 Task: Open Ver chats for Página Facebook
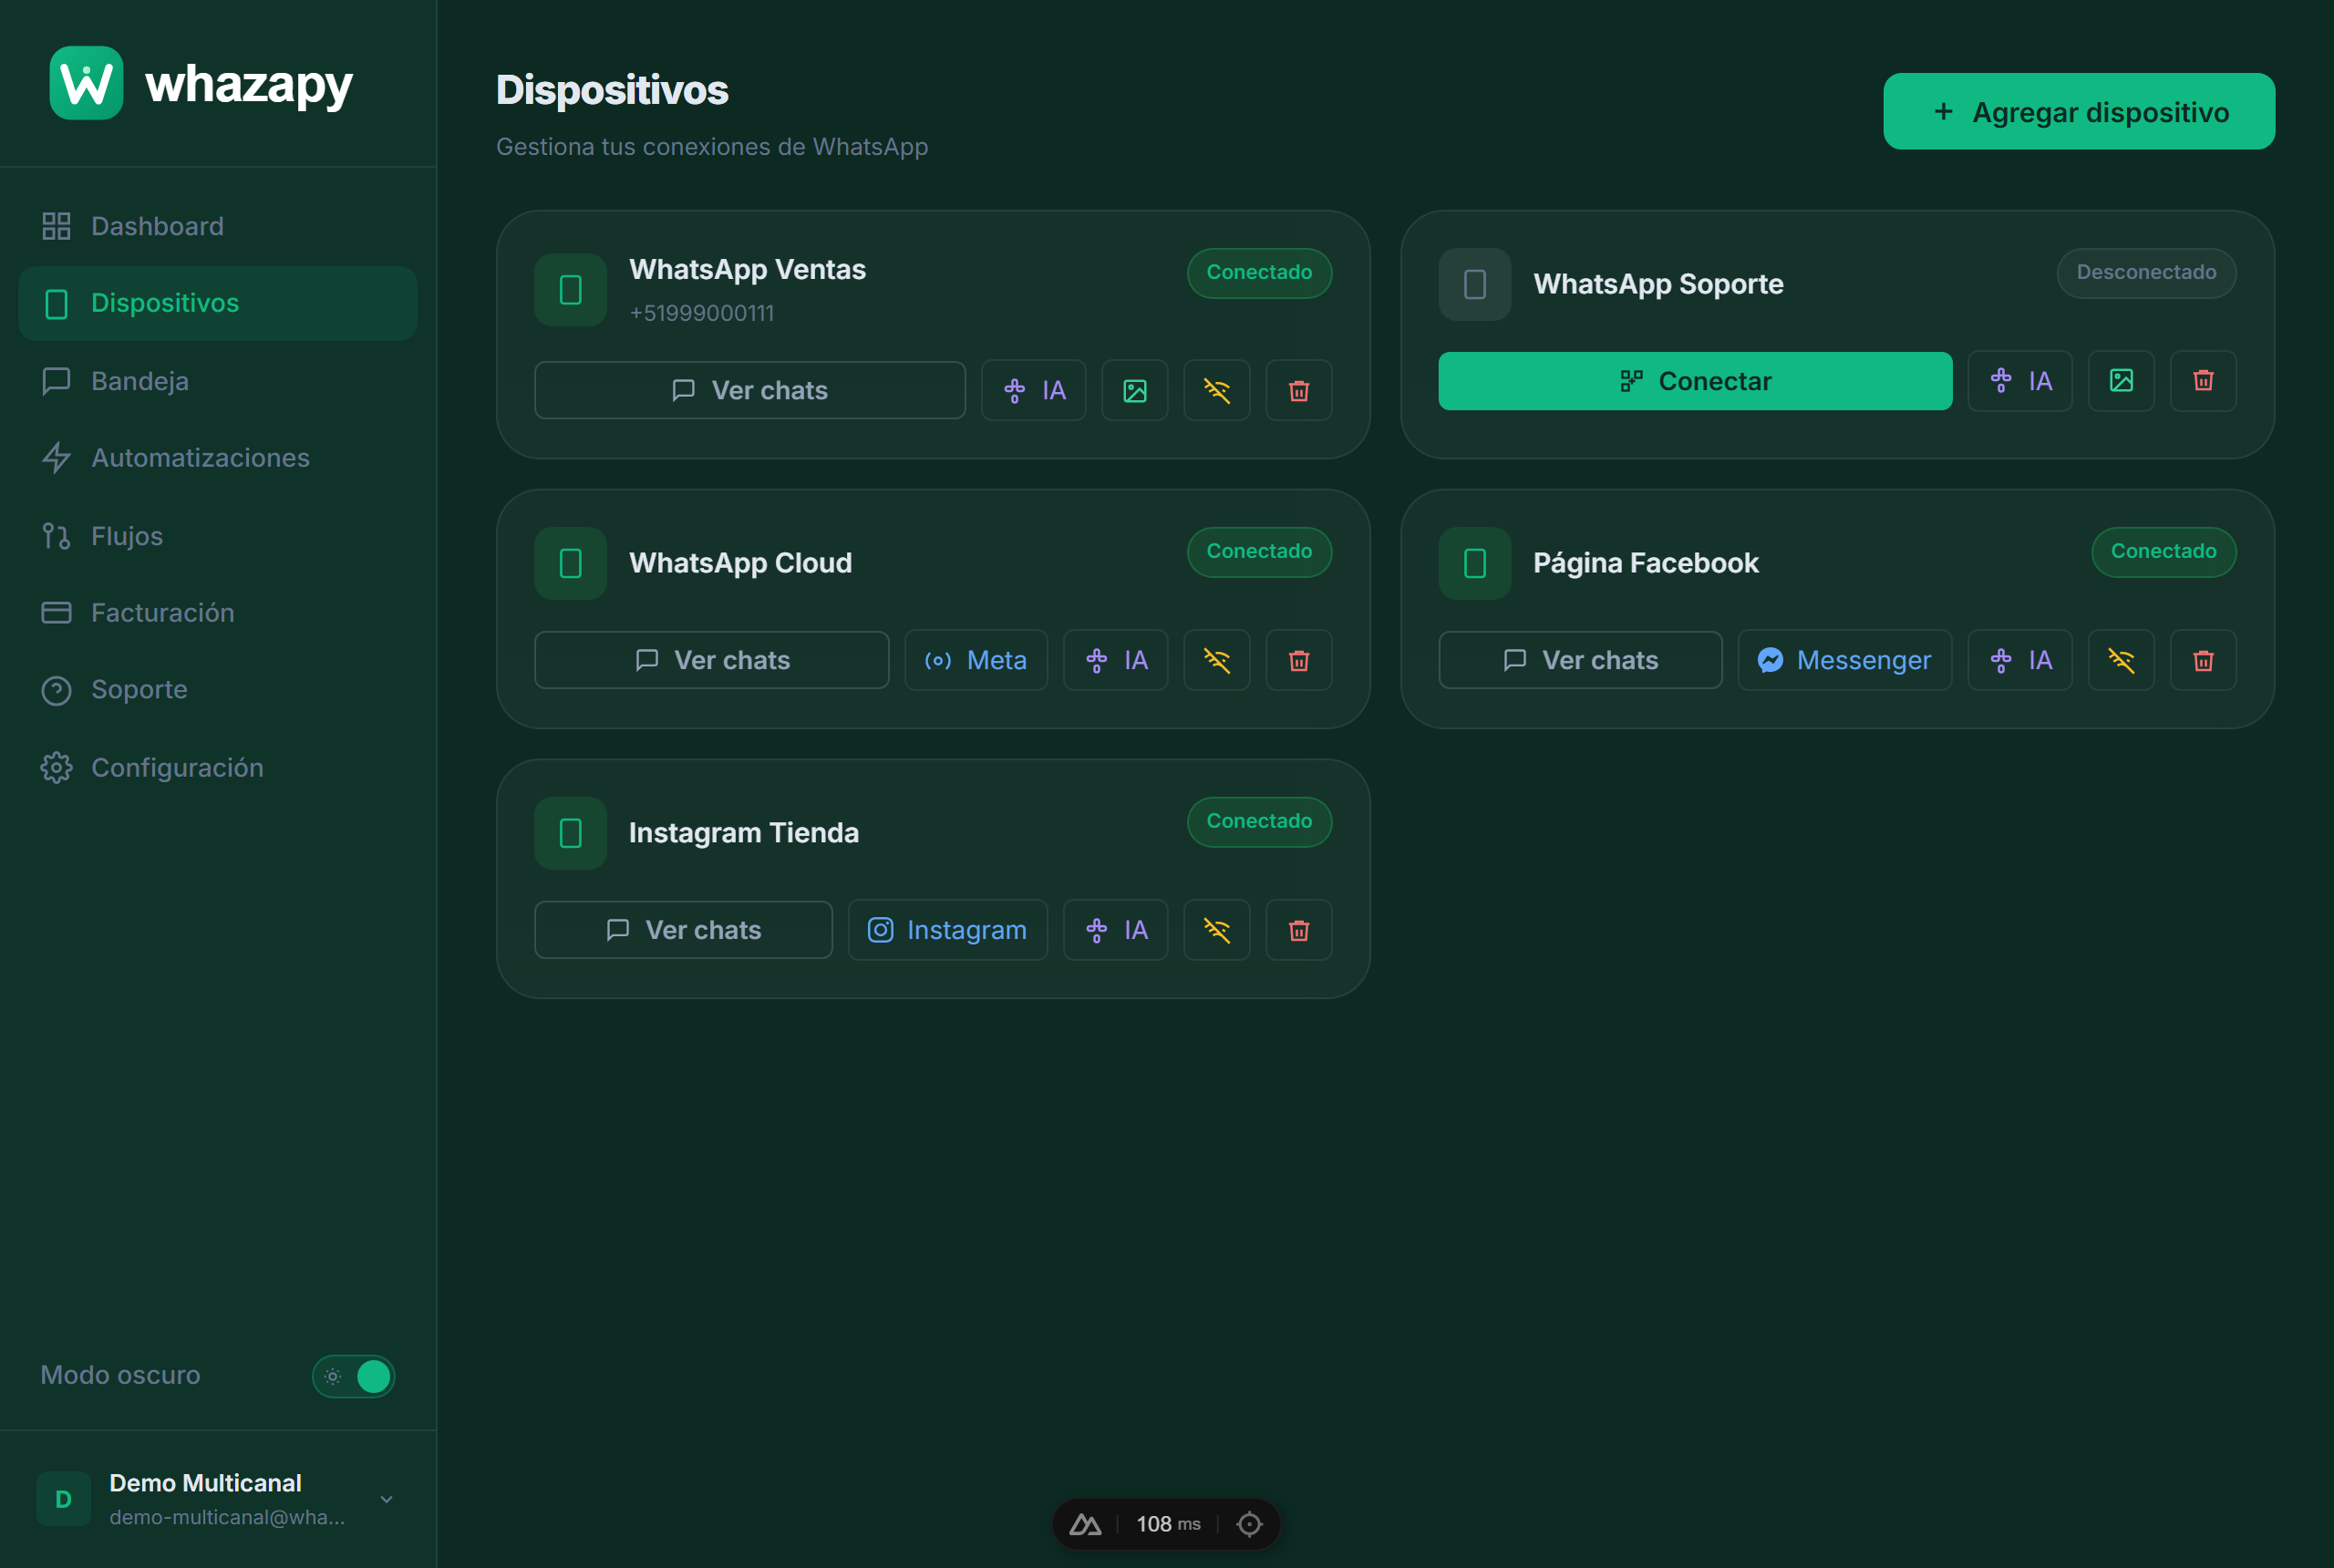click(x=1579, y=660)
